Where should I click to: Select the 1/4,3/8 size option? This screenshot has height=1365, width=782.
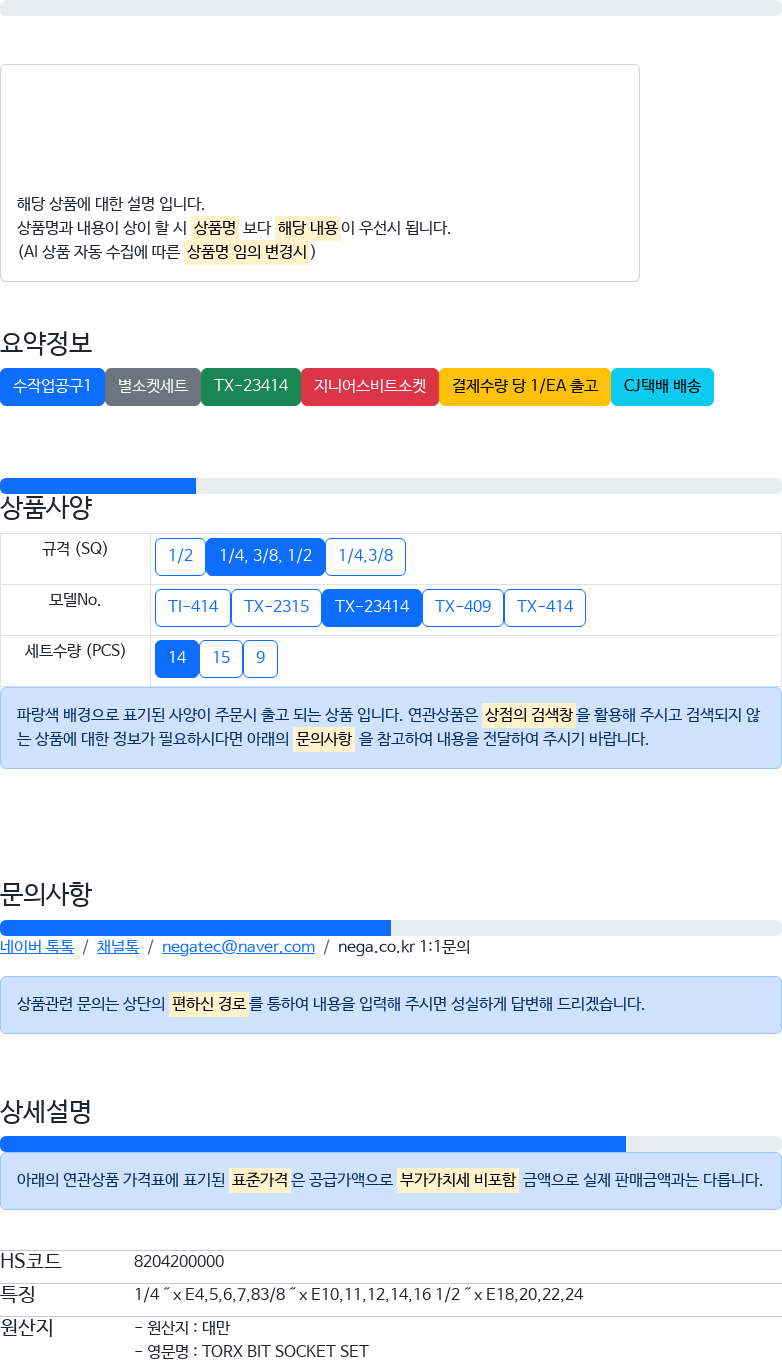365,557
